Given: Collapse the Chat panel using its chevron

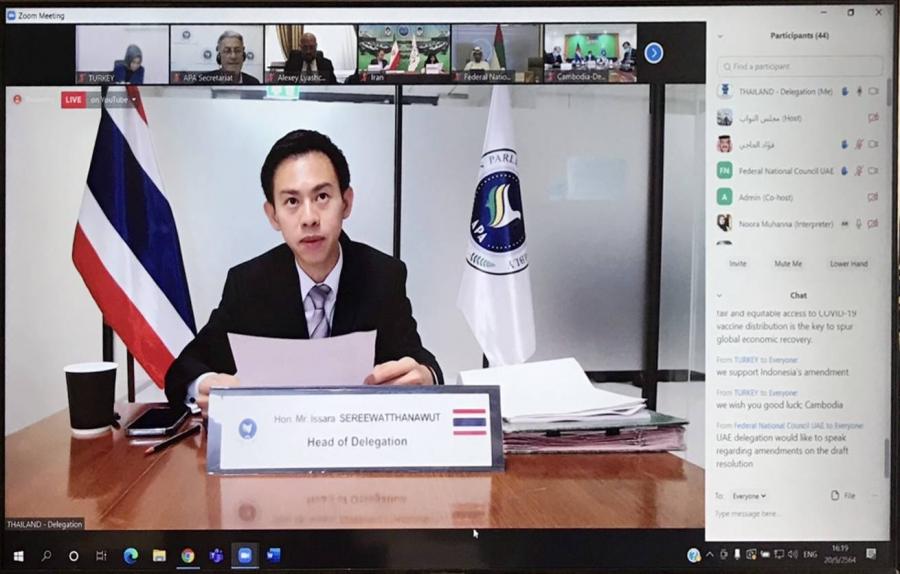Looking at the screenshot, I should click(720, 295).
